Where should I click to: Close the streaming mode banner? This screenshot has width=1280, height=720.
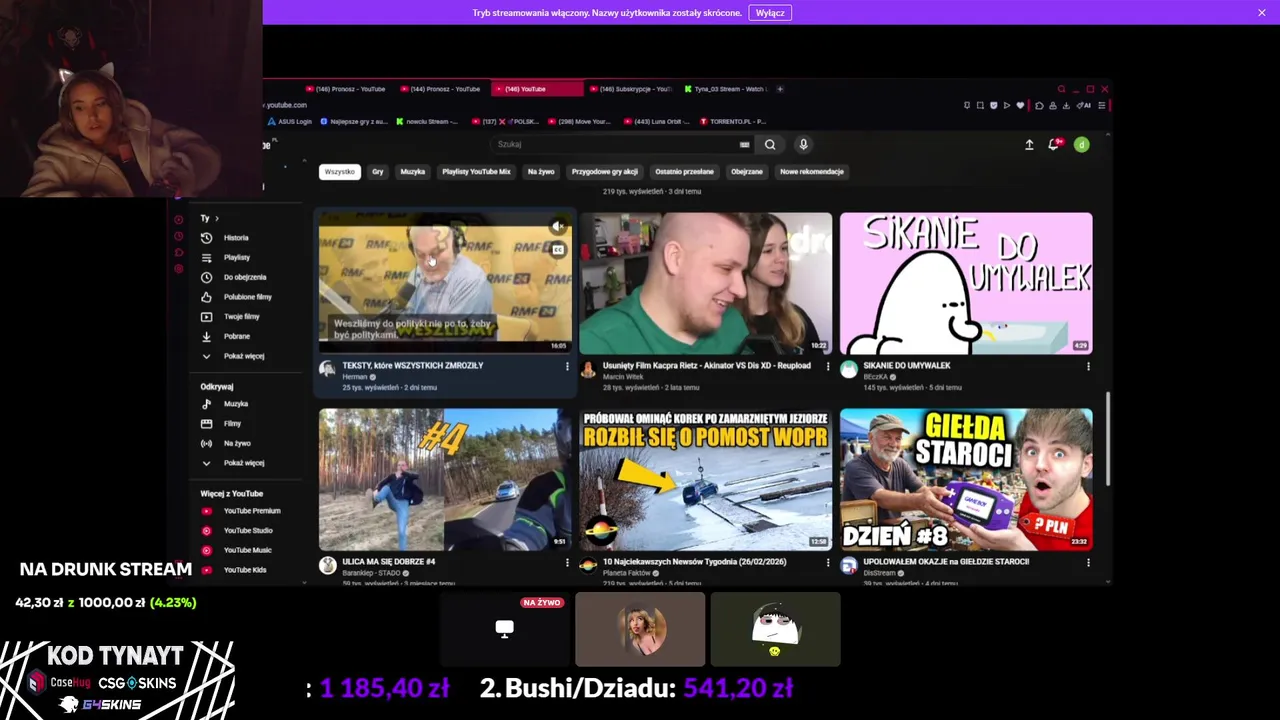point(1262,13)
